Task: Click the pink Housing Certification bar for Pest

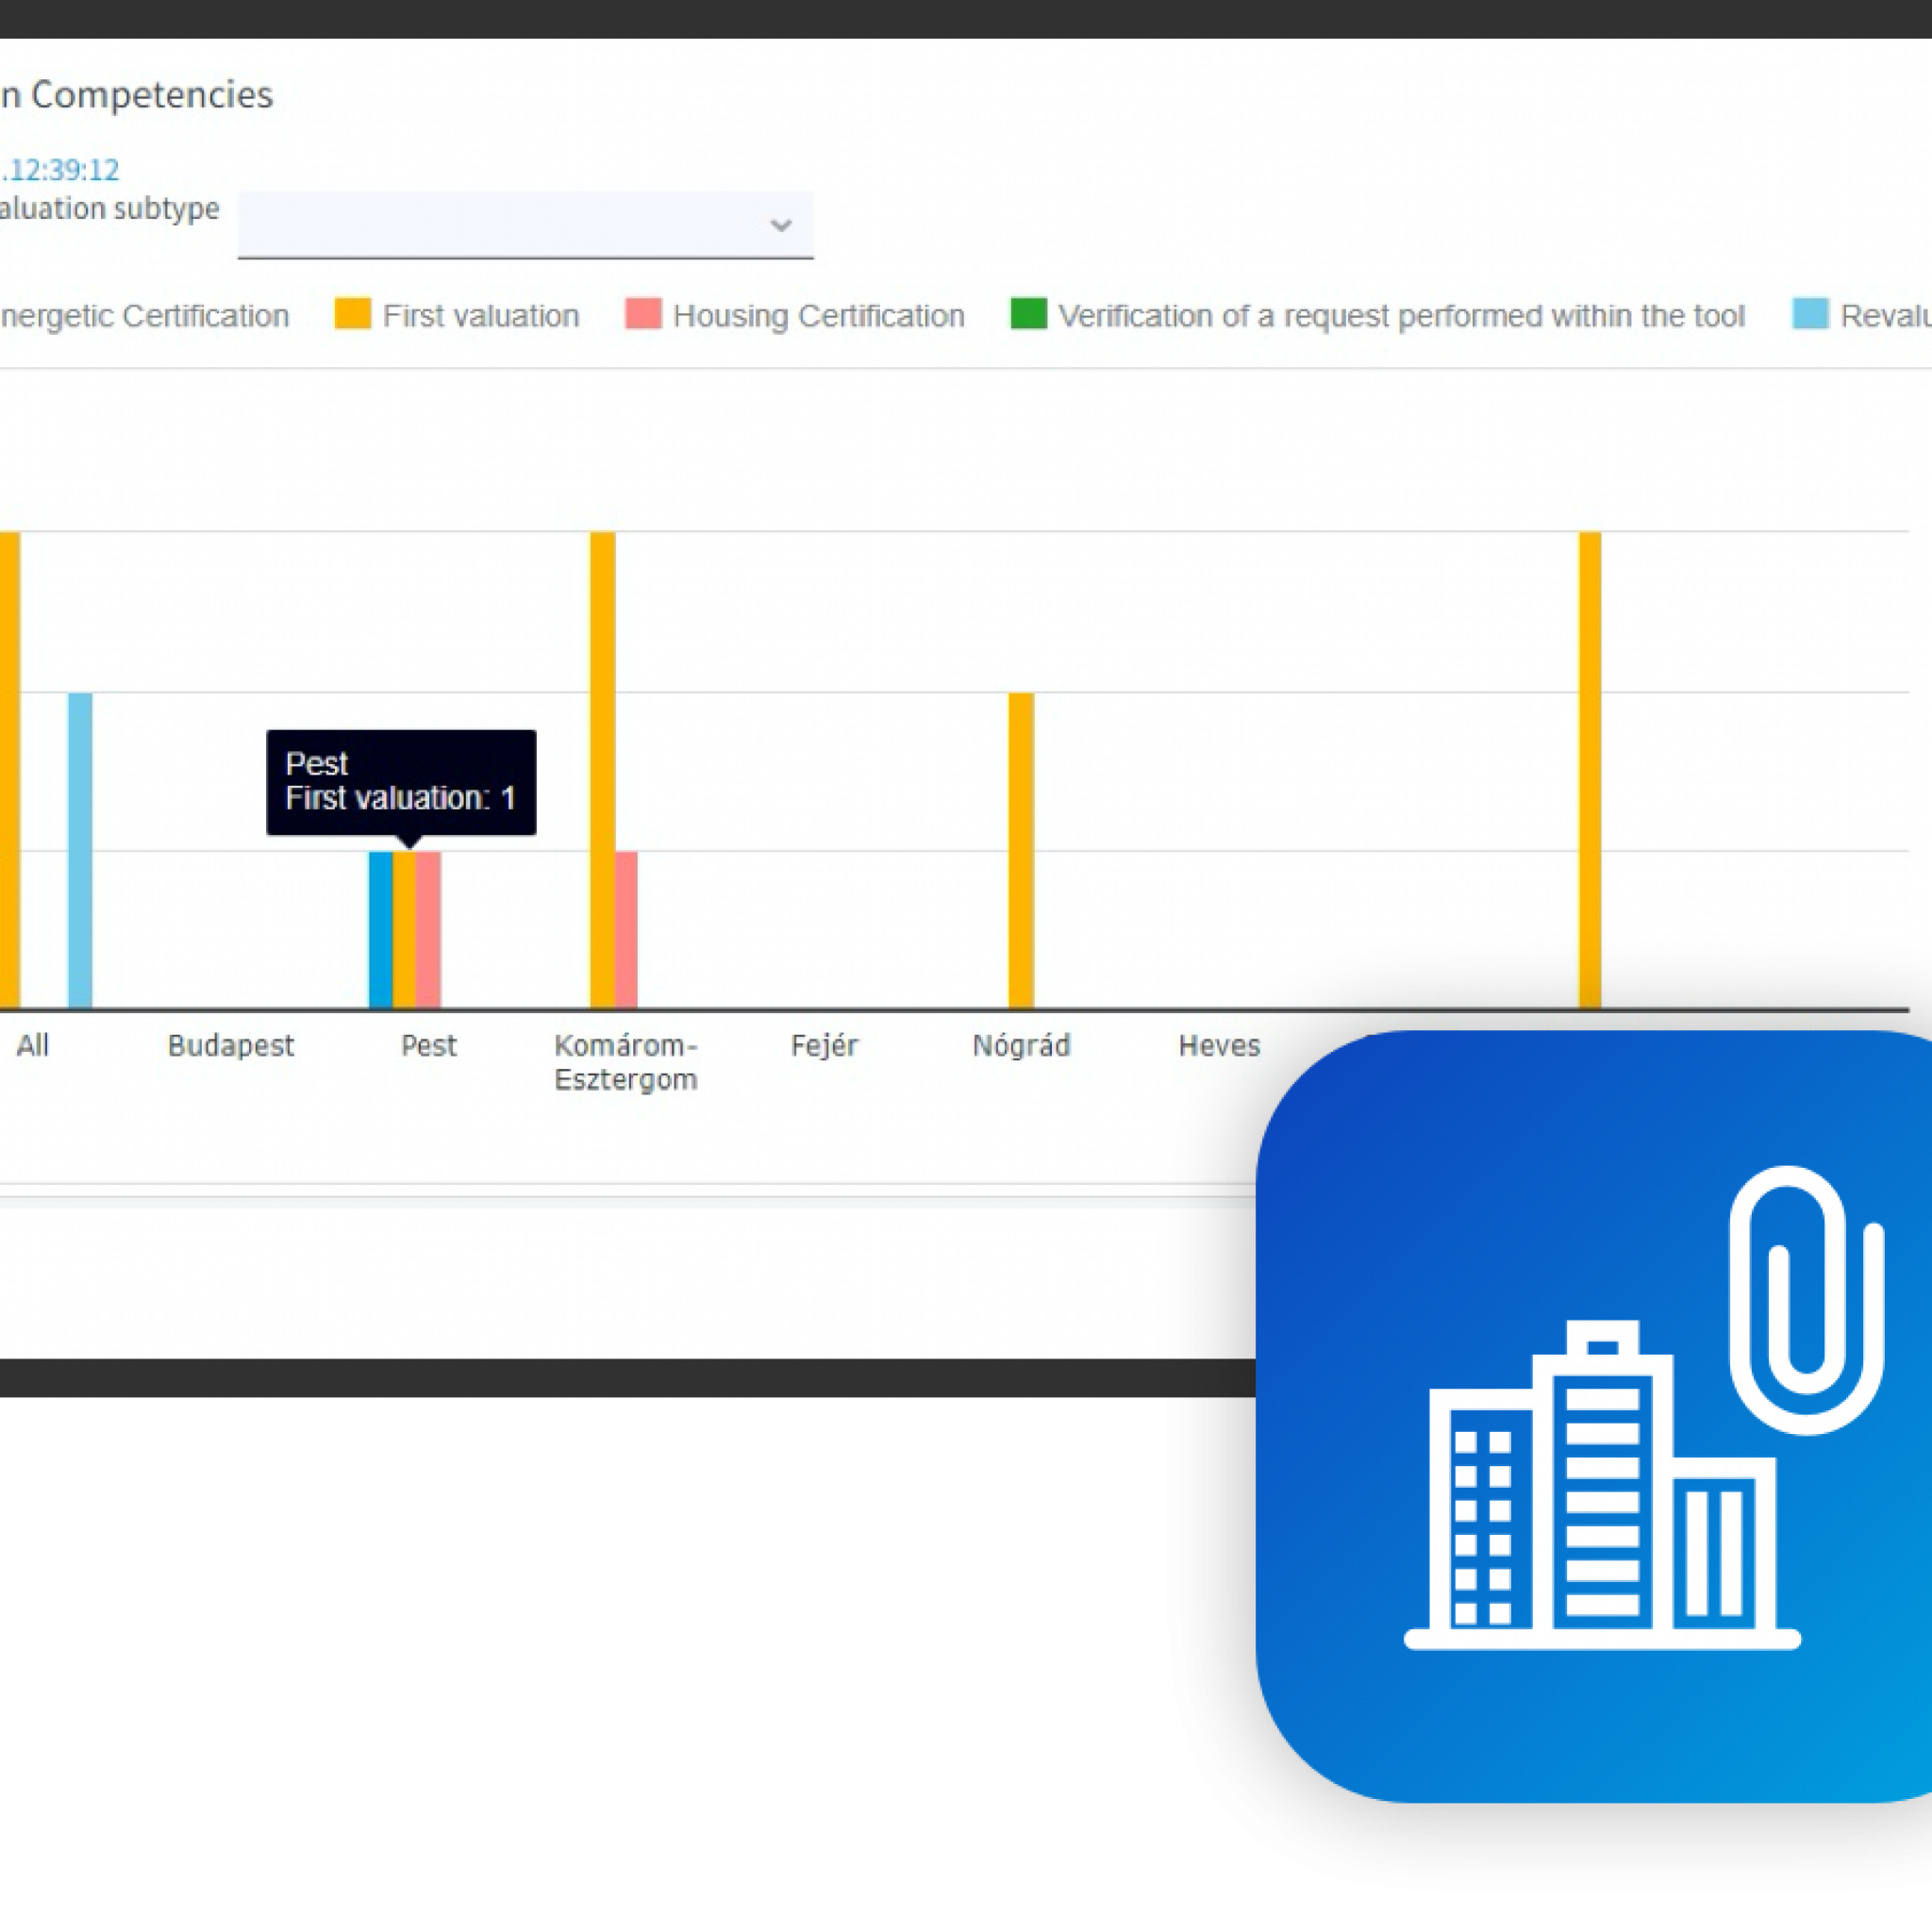Action: click(x=428, y=930)
